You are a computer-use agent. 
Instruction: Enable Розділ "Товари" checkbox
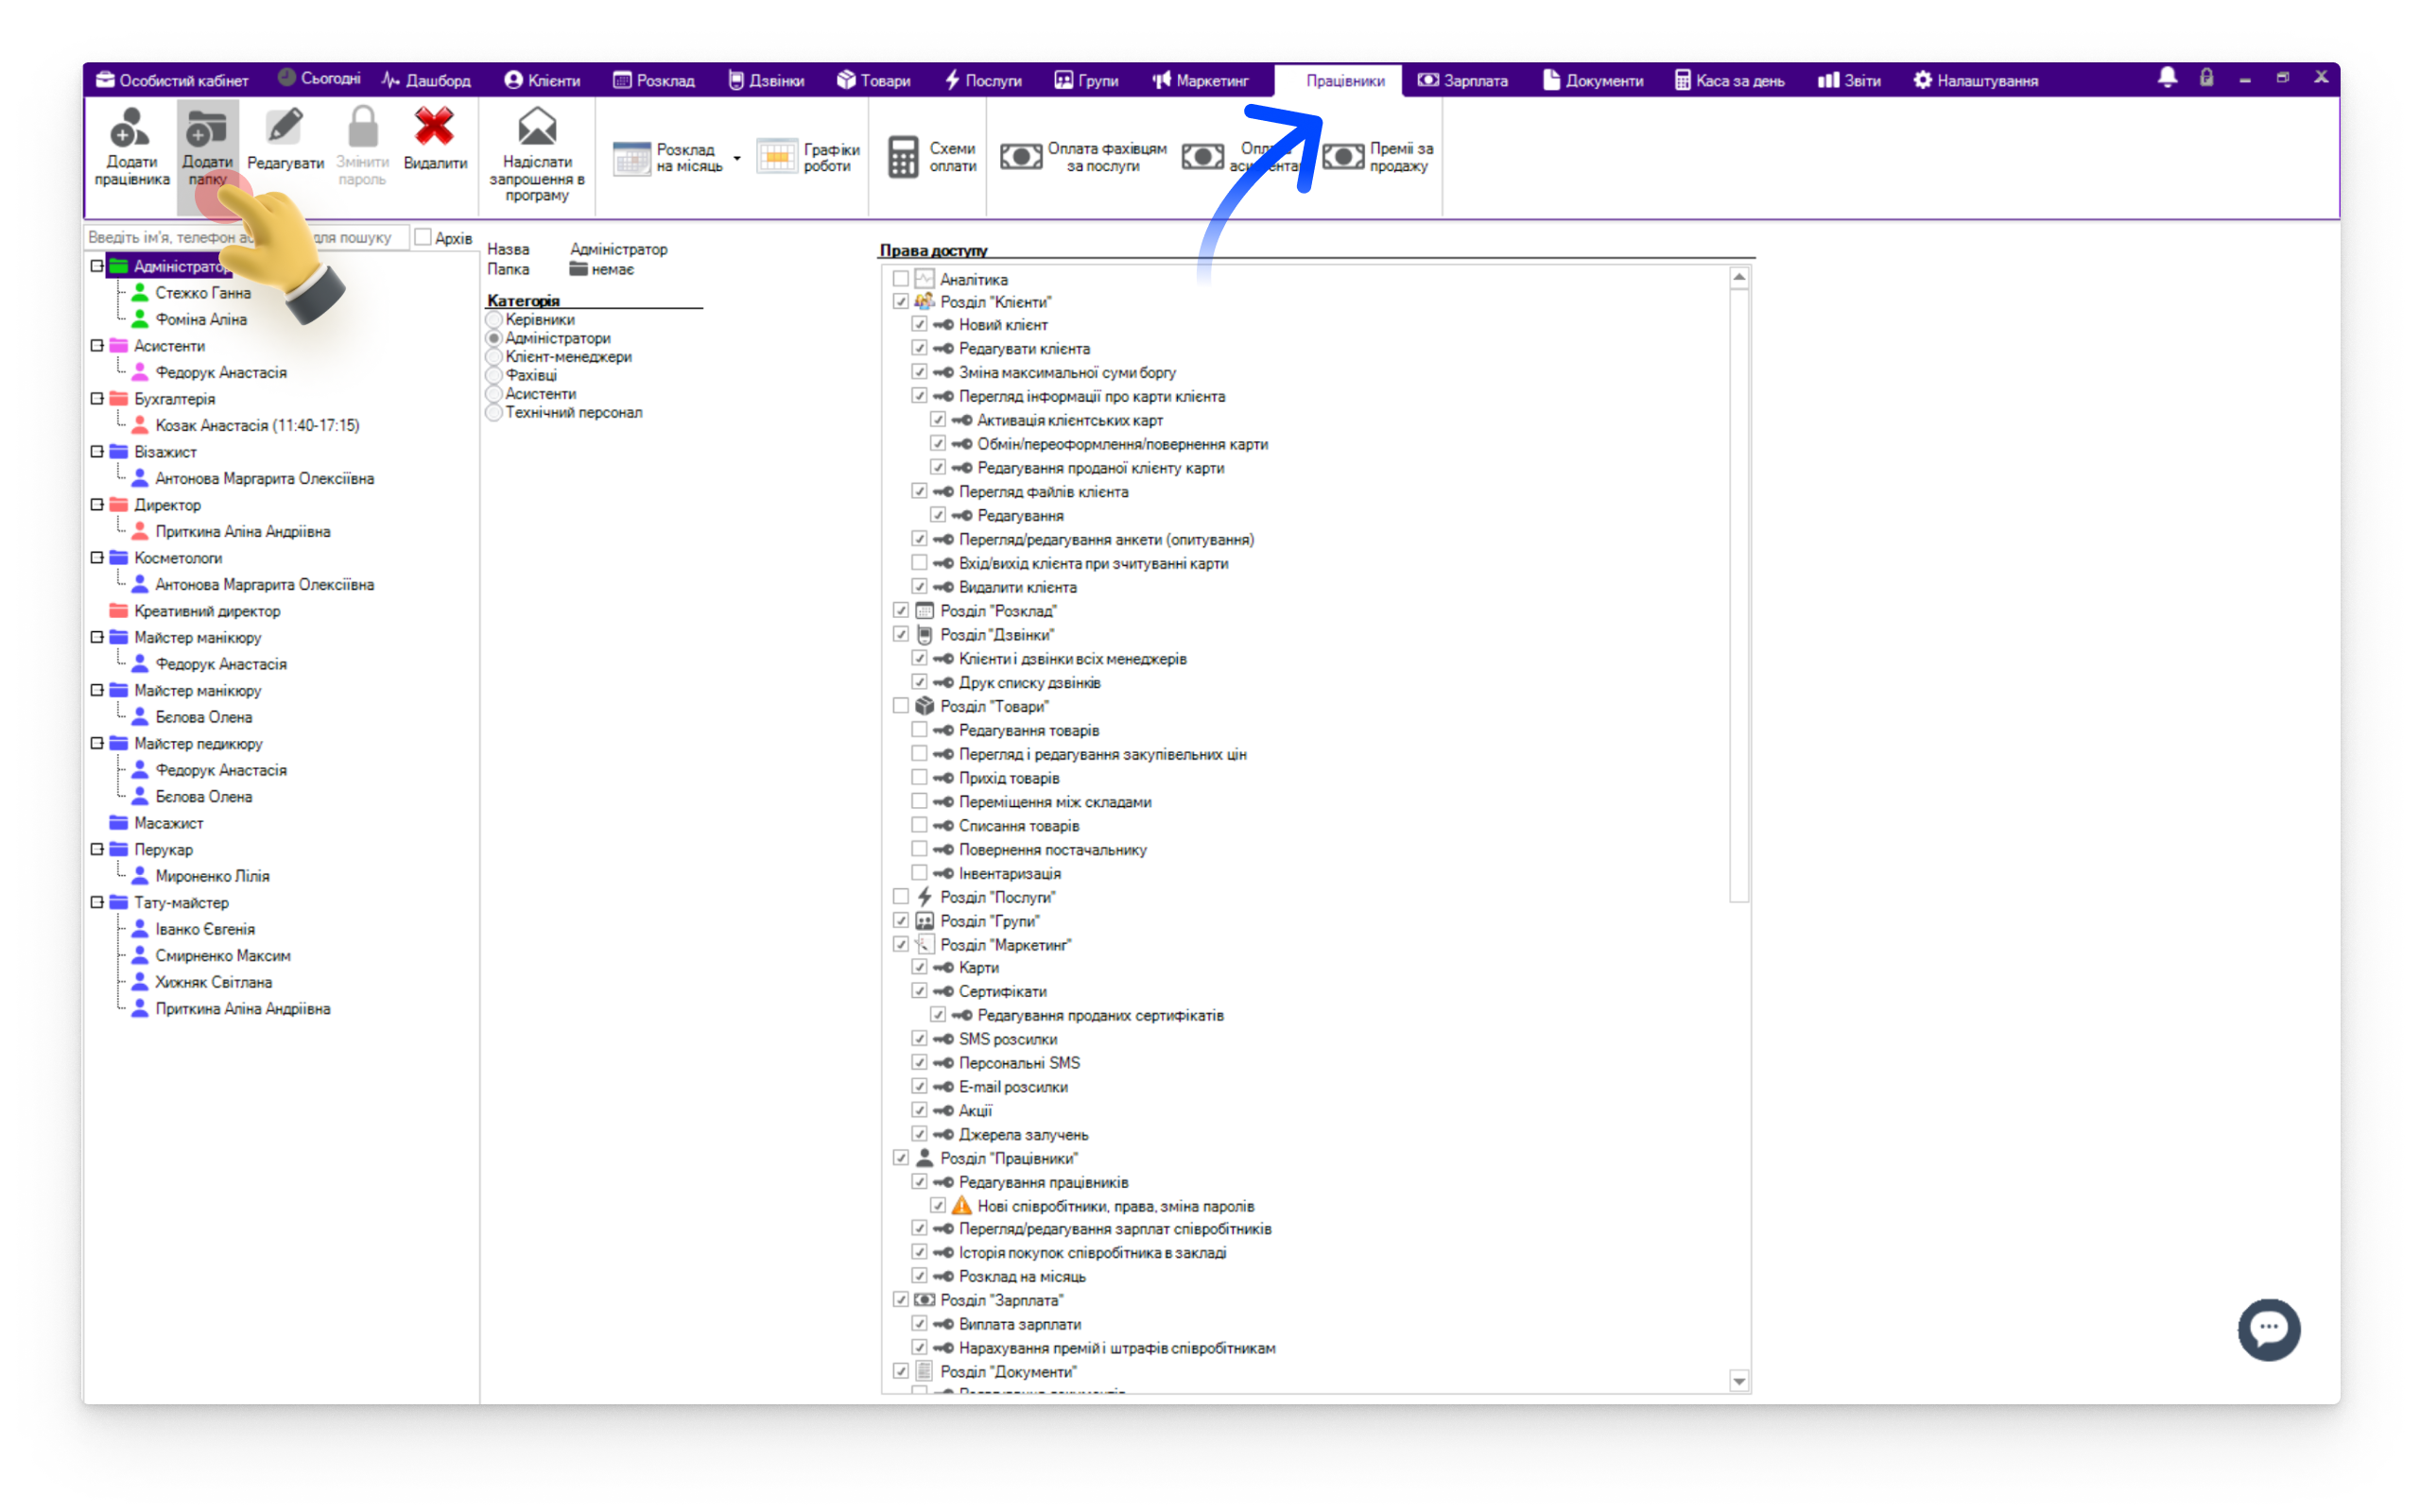tap(901, 706)
